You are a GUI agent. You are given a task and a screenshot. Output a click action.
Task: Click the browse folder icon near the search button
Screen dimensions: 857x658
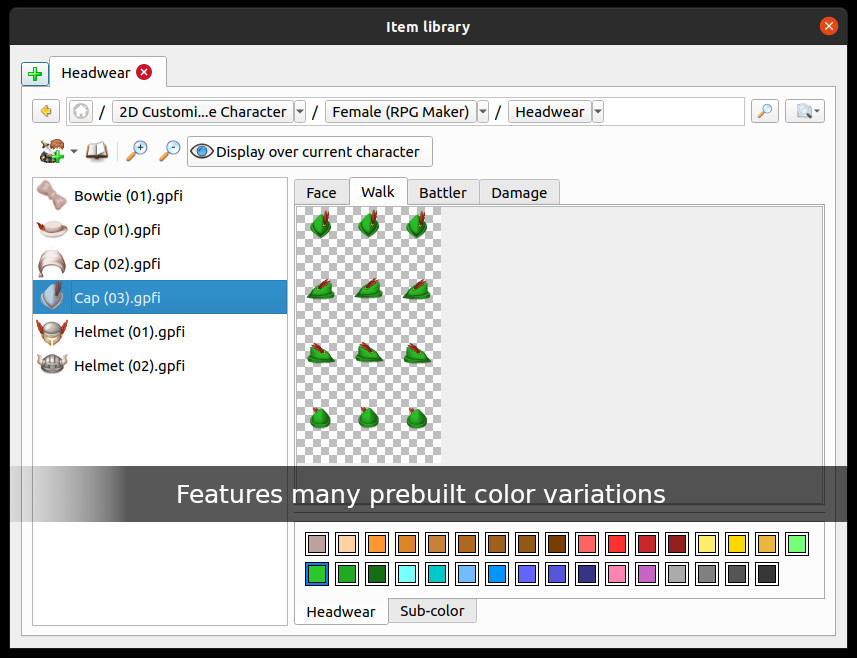(803, 110)
